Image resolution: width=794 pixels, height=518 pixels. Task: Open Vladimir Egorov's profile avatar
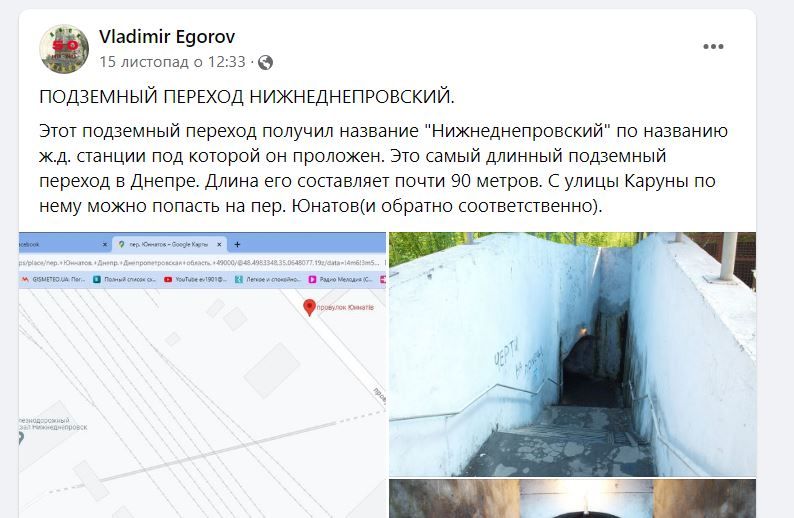coord(64,49)
